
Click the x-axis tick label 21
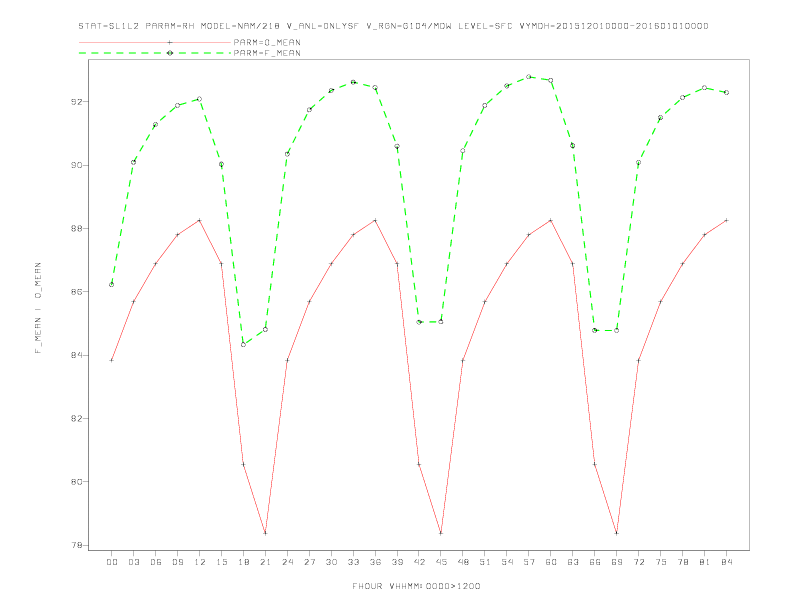pos(266,562)
